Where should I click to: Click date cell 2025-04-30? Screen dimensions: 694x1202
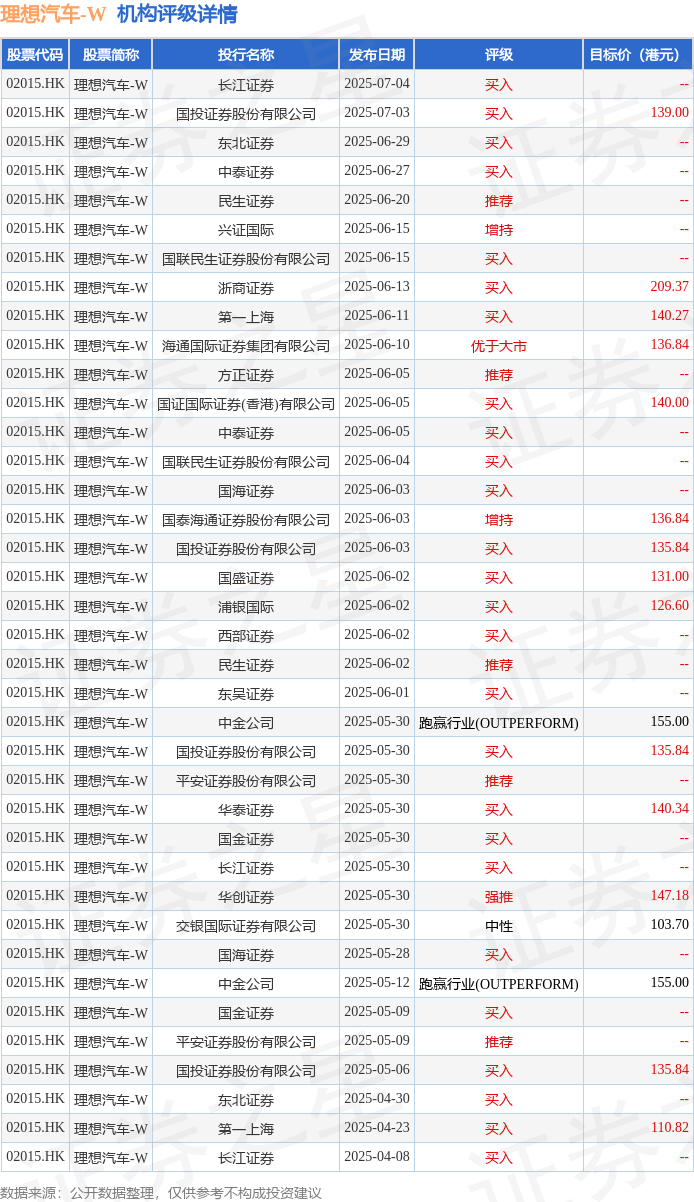tap(377, 1099)
